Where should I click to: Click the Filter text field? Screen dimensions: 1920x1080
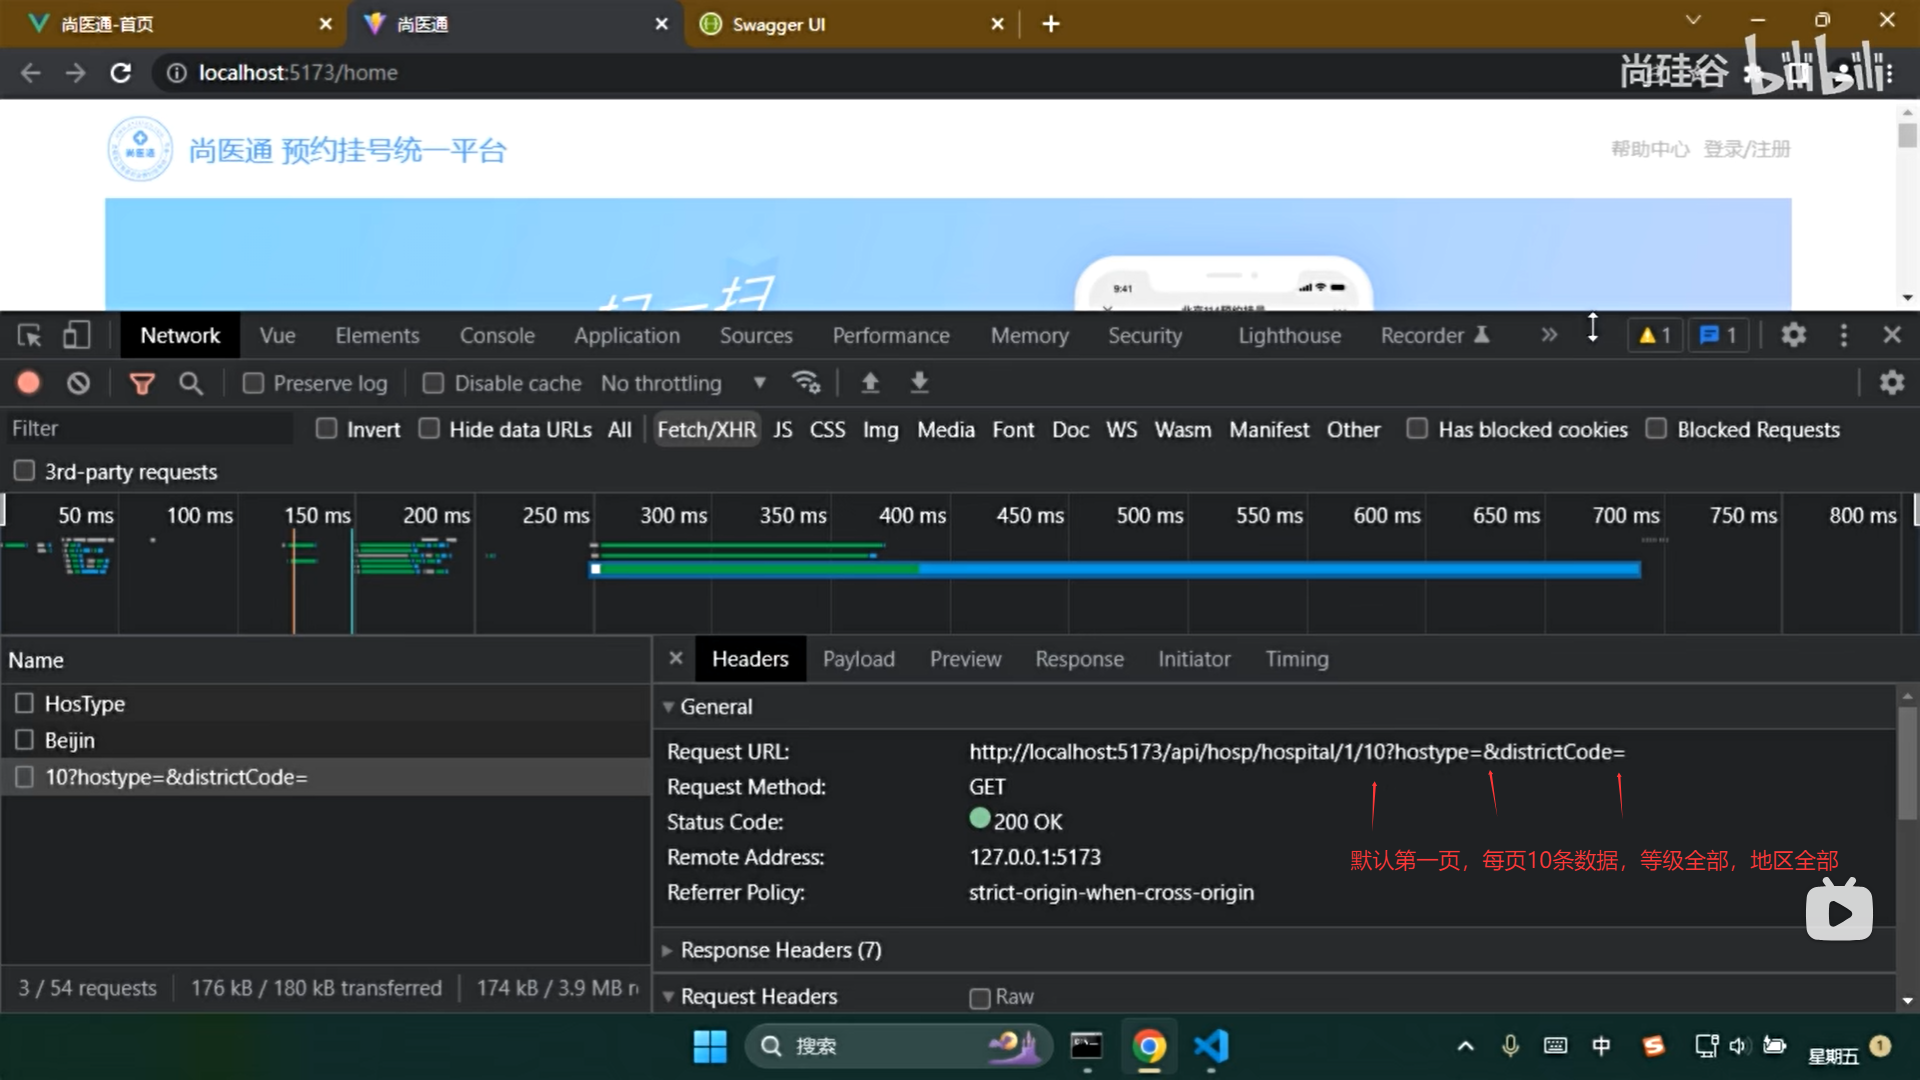[x=150, y=429]
